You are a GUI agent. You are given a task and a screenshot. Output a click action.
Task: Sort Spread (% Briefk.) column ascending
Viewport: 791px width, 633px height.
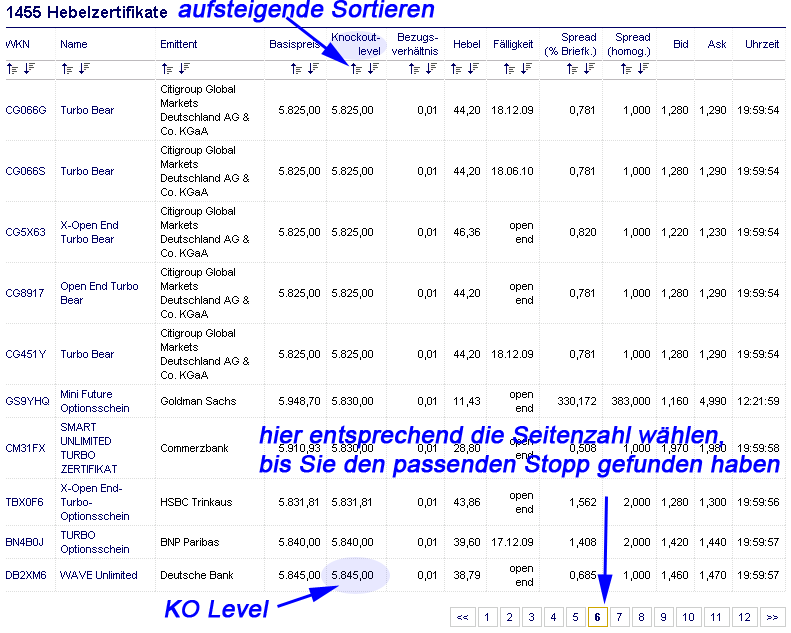point(573,68)
